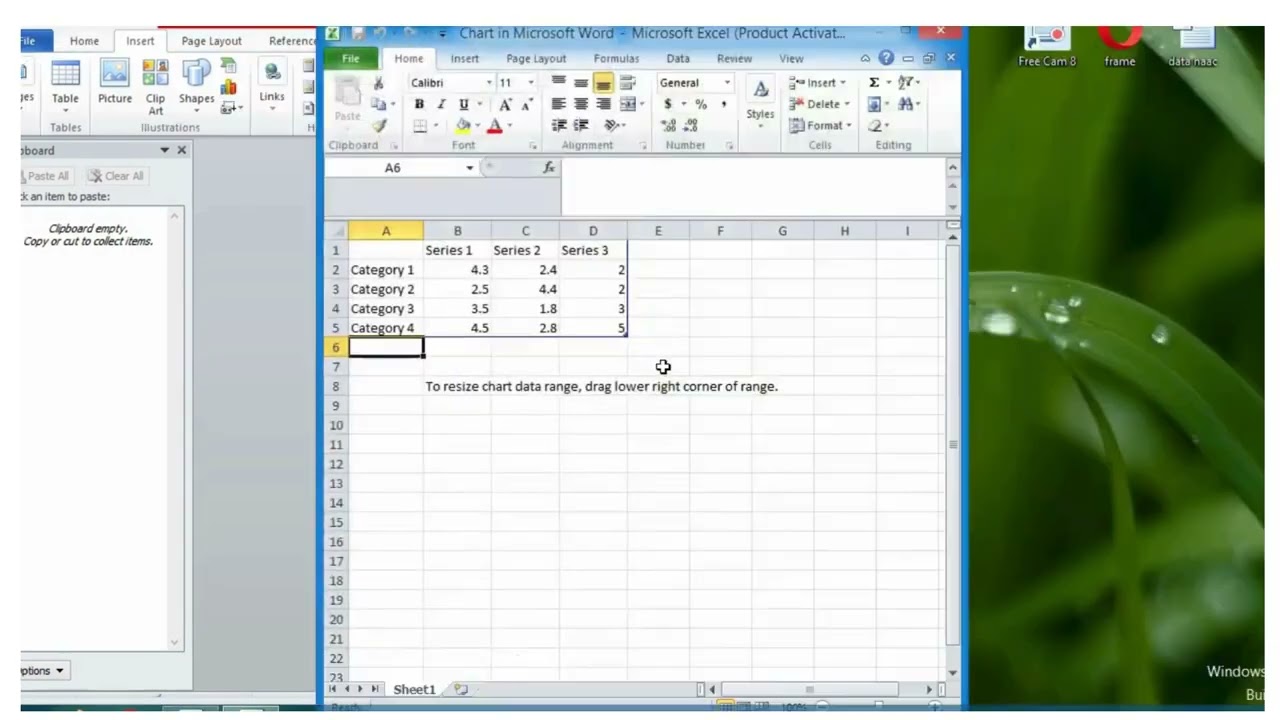Switch to Excel Review tab
Screen dimensions: 1280x720
[x=734, y=59]
